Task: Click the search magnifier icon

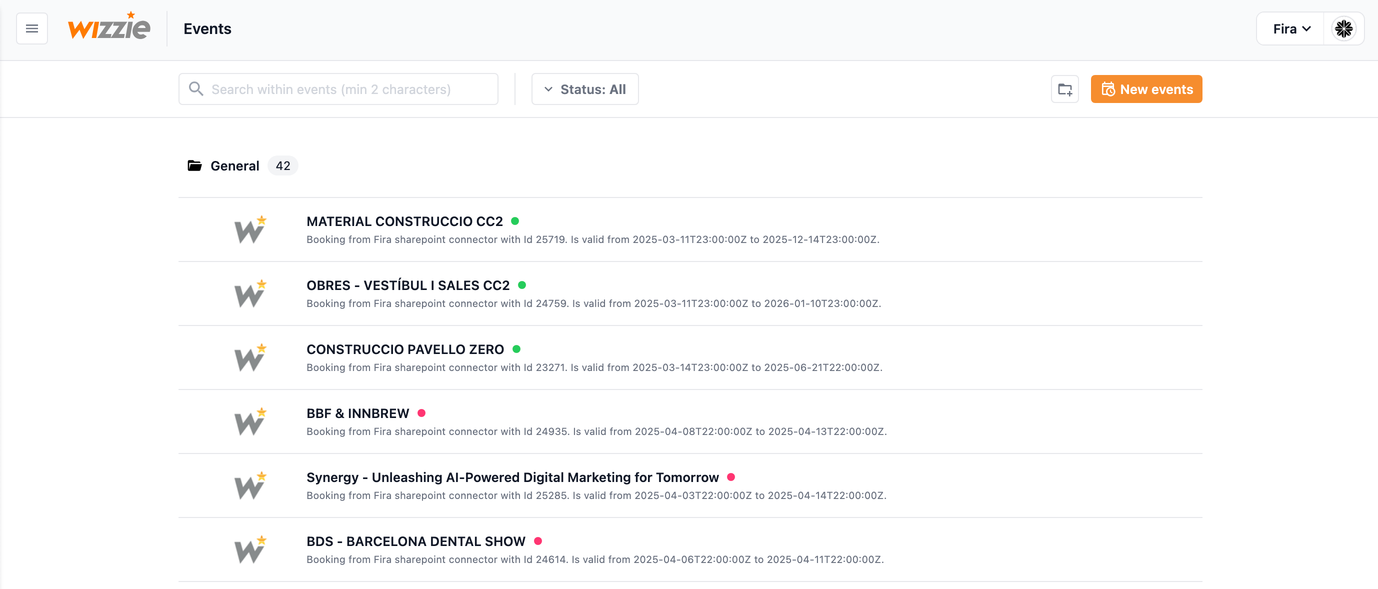Action: [196, 89]
